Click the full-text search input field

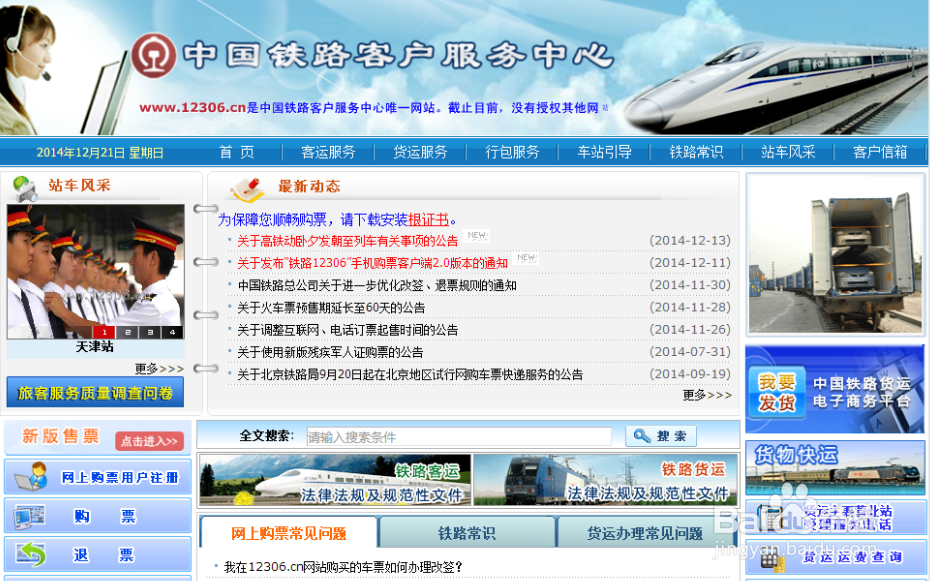point(459,437)
